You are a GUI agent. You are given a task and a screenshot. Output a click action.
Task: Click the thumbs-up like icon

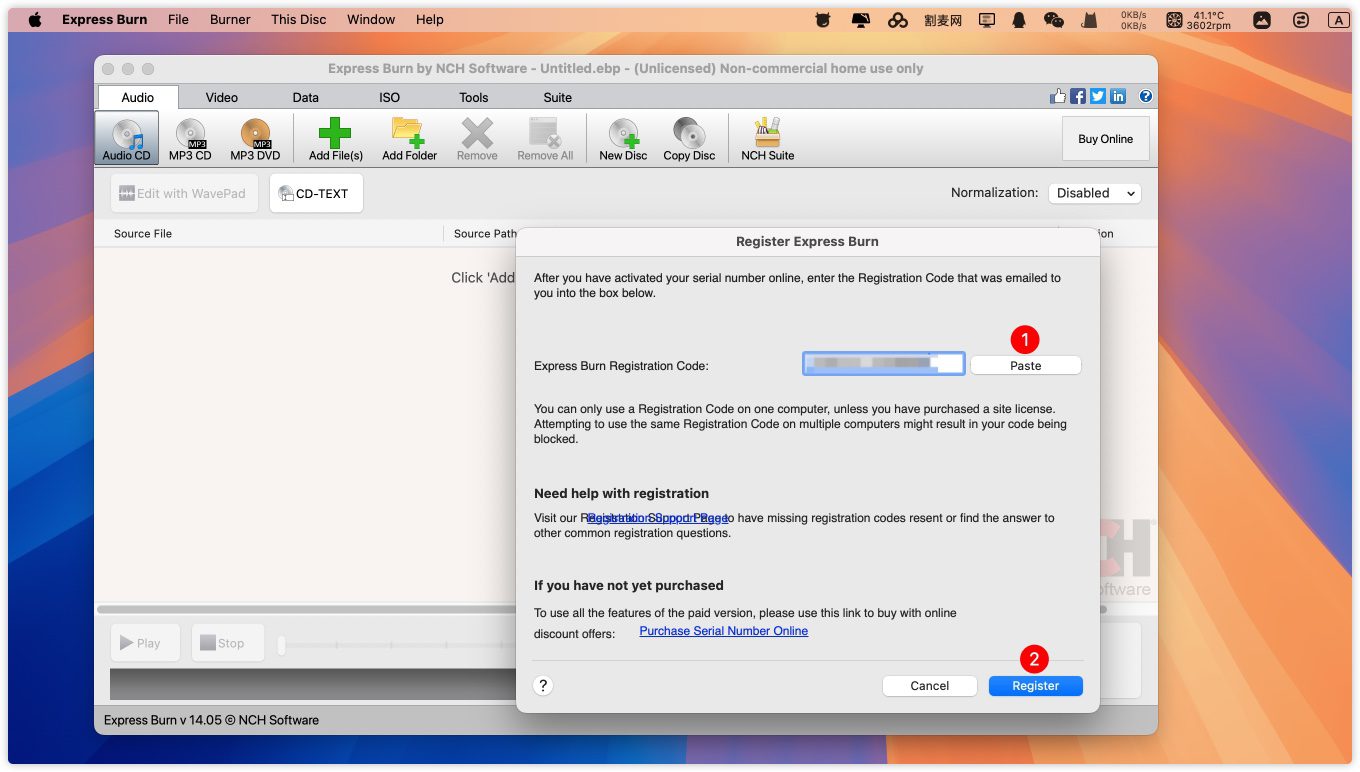coord(1058,96)
